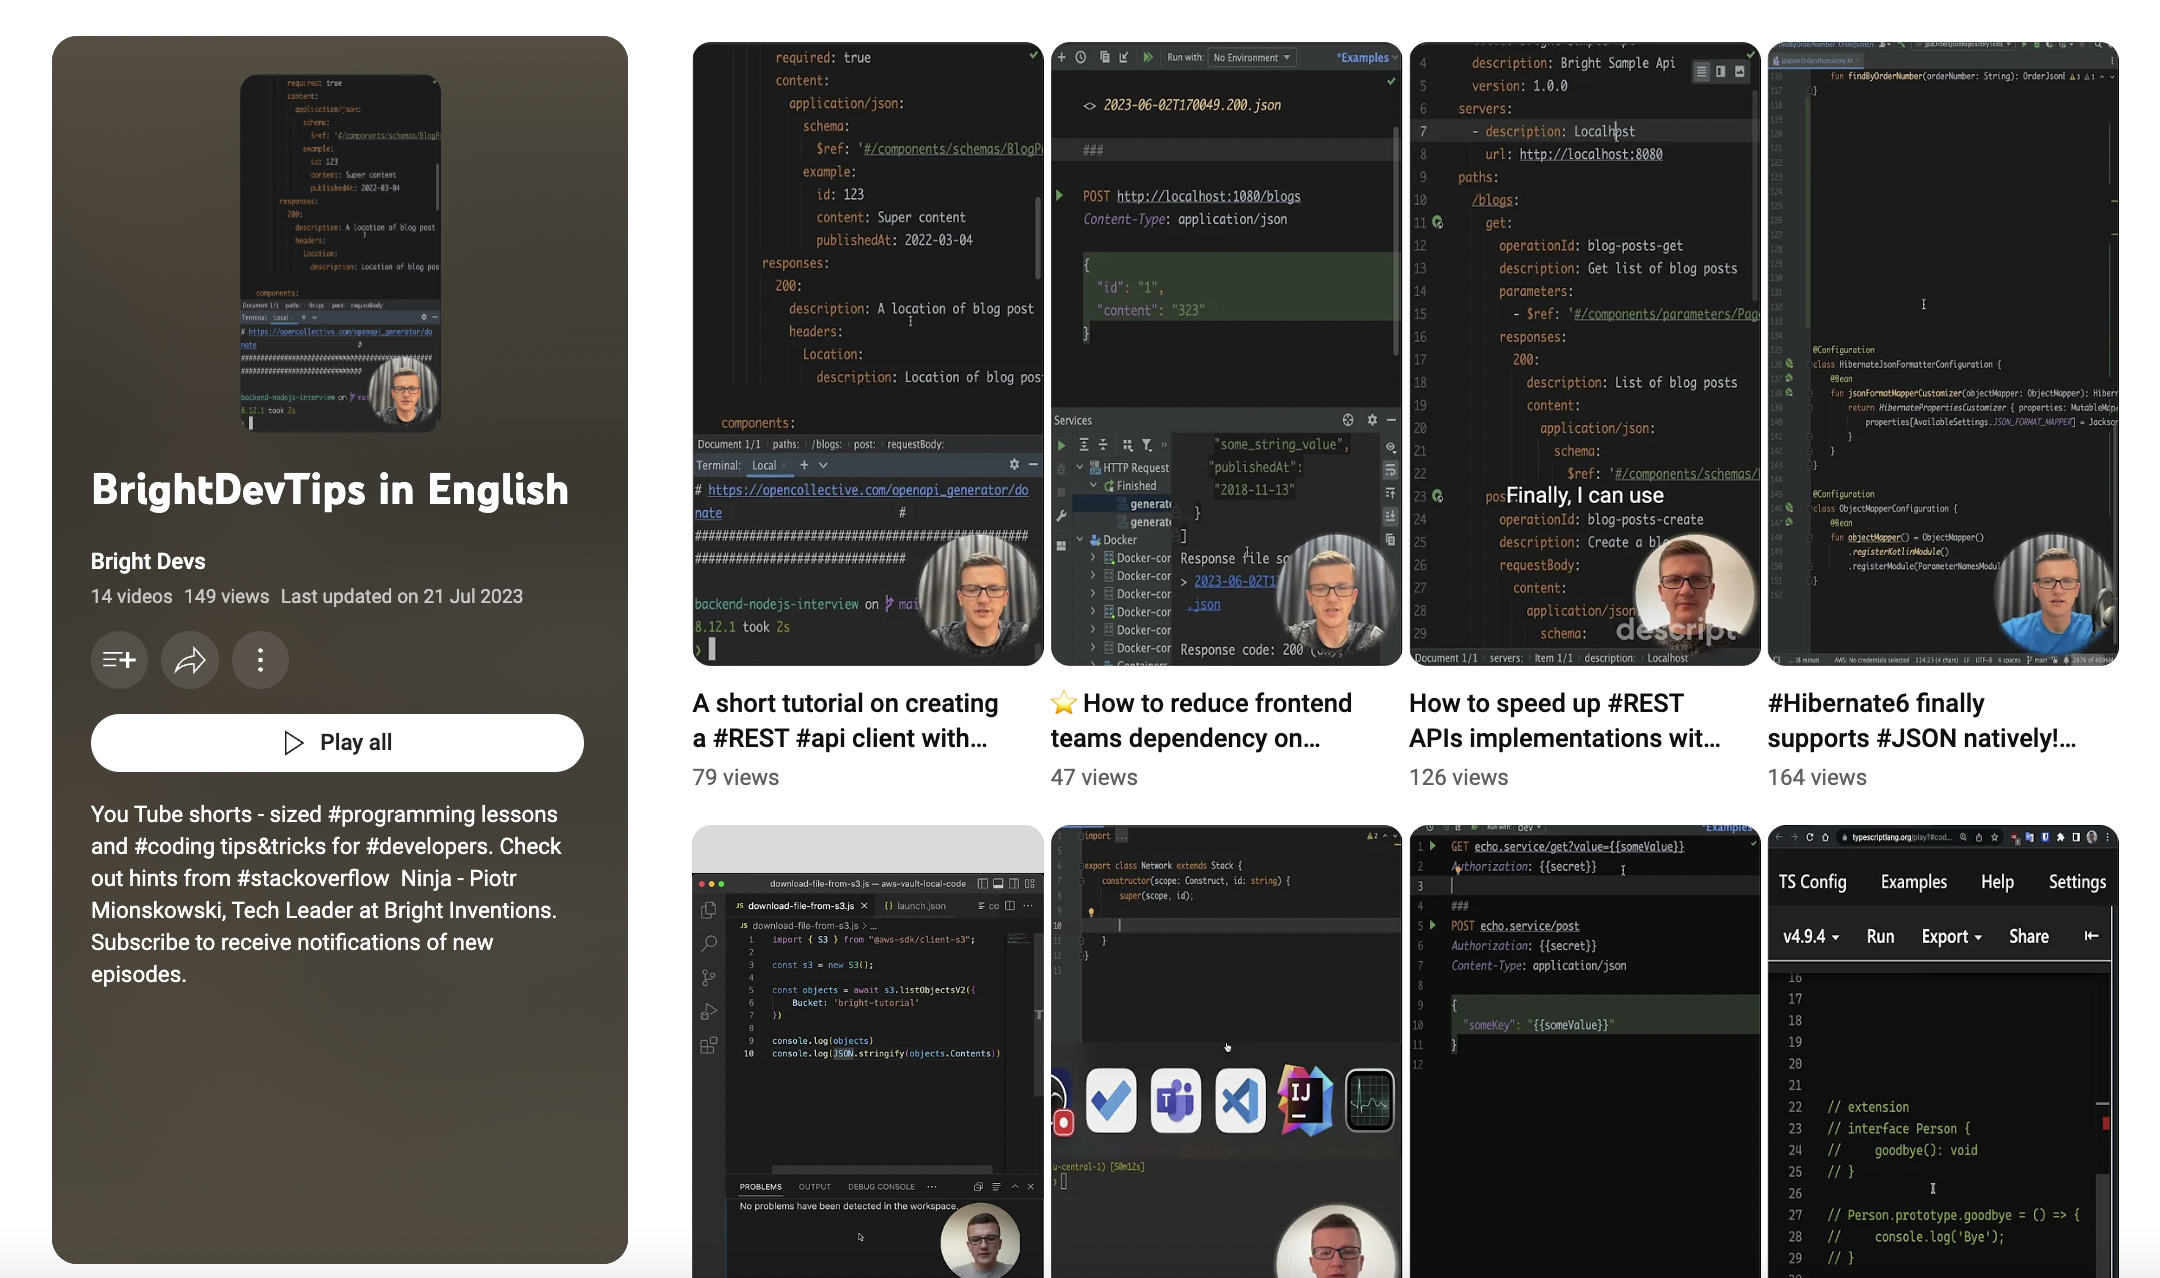
Task: Click the '14 videos' count text
Action: pyautogui.click(x=132, y=596)
